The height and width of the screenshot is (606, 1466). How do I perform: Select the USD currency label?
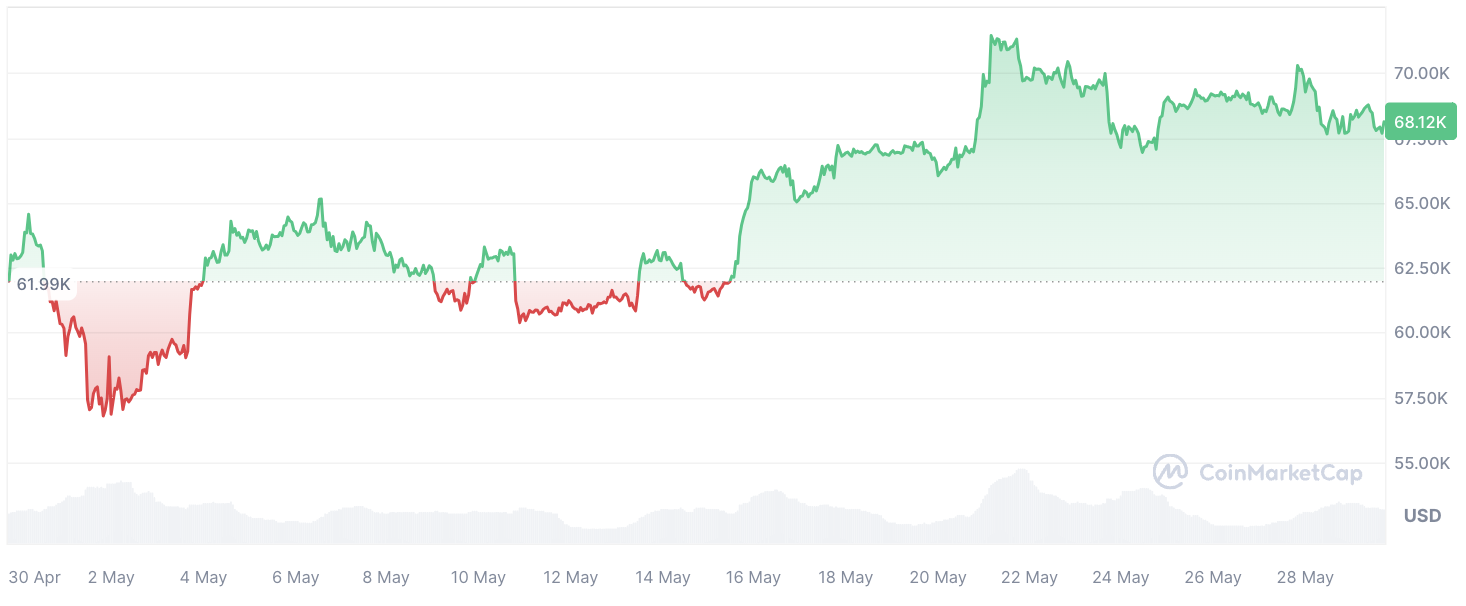tap(1422, 516)
